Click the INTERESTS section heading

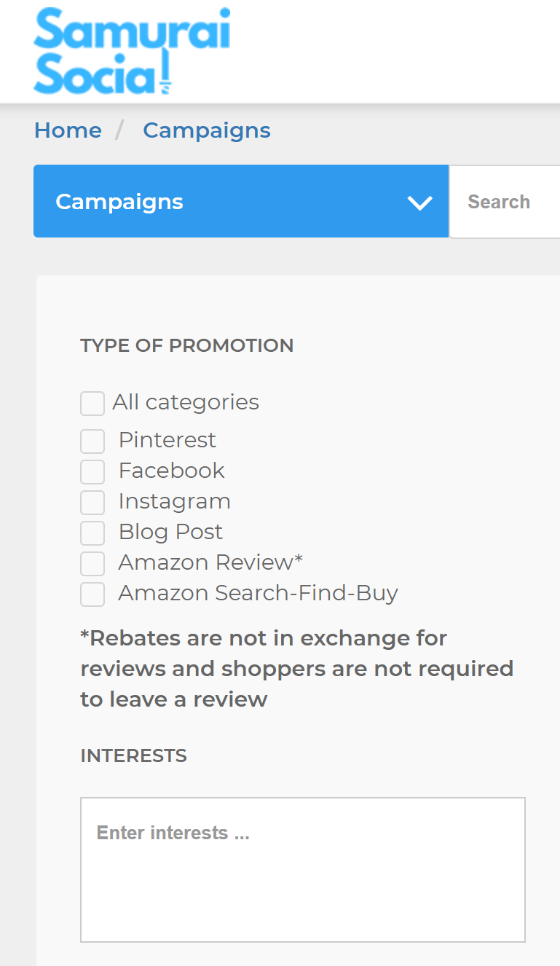pyautogui.click(x=134, y=756)
